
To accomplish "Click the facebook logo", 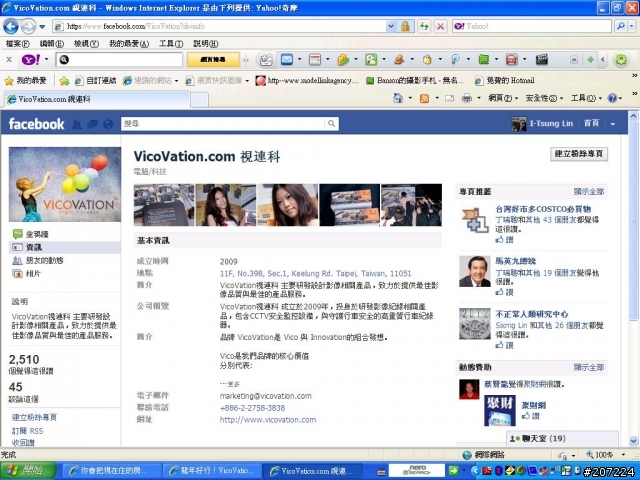I will [x=36, y=124].
